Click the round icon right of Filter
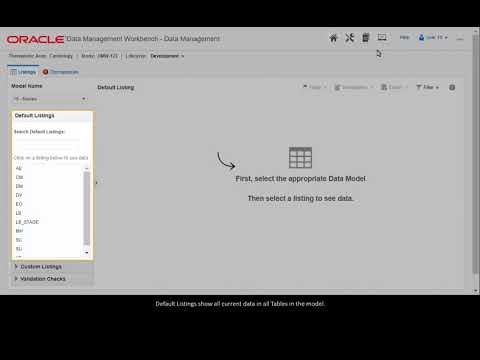The image size is (480, 360). pos(452,87)
